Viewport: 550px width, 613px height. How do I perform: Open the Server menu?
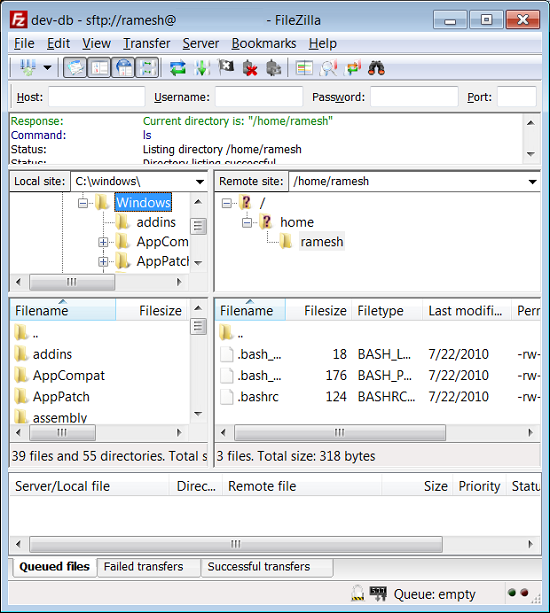click(x=201, y=43)
